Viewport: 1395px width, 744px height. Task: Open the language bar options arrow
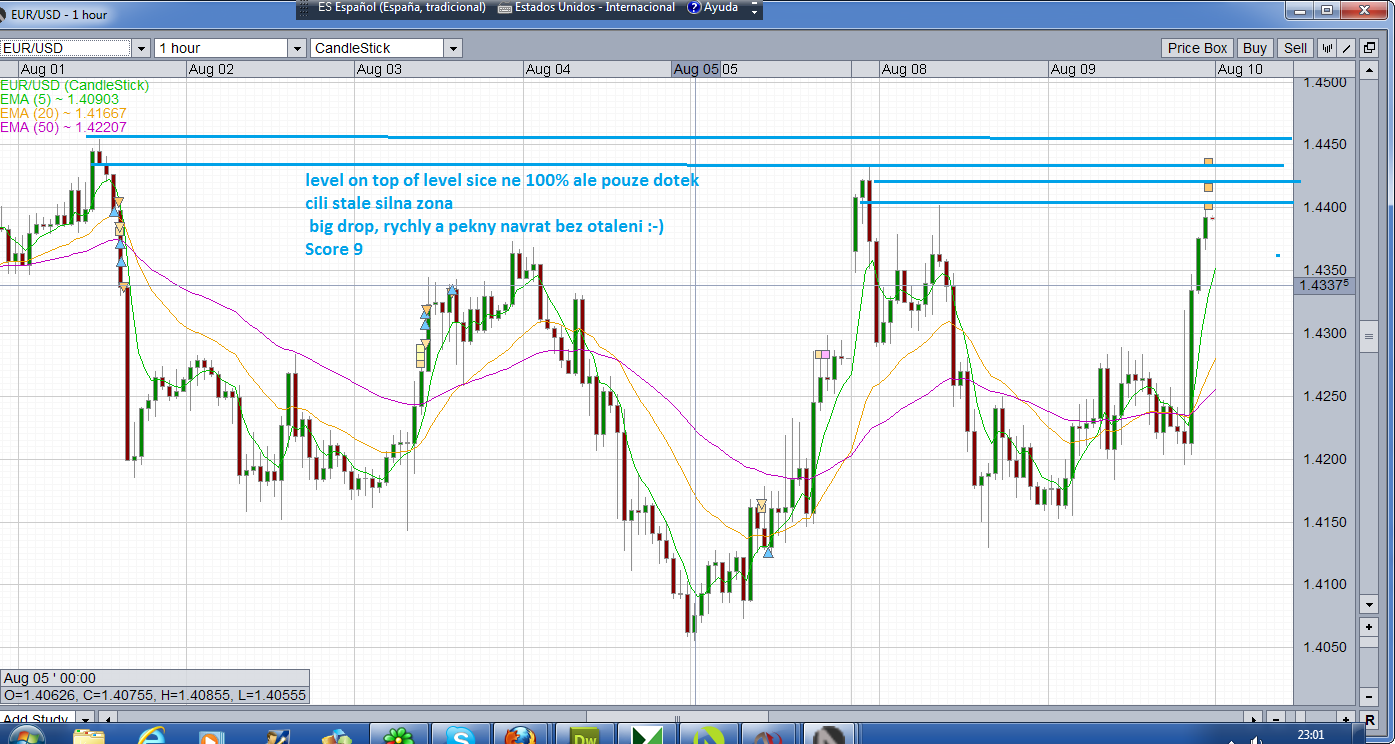pyautogui.click(x=754, y=9)
